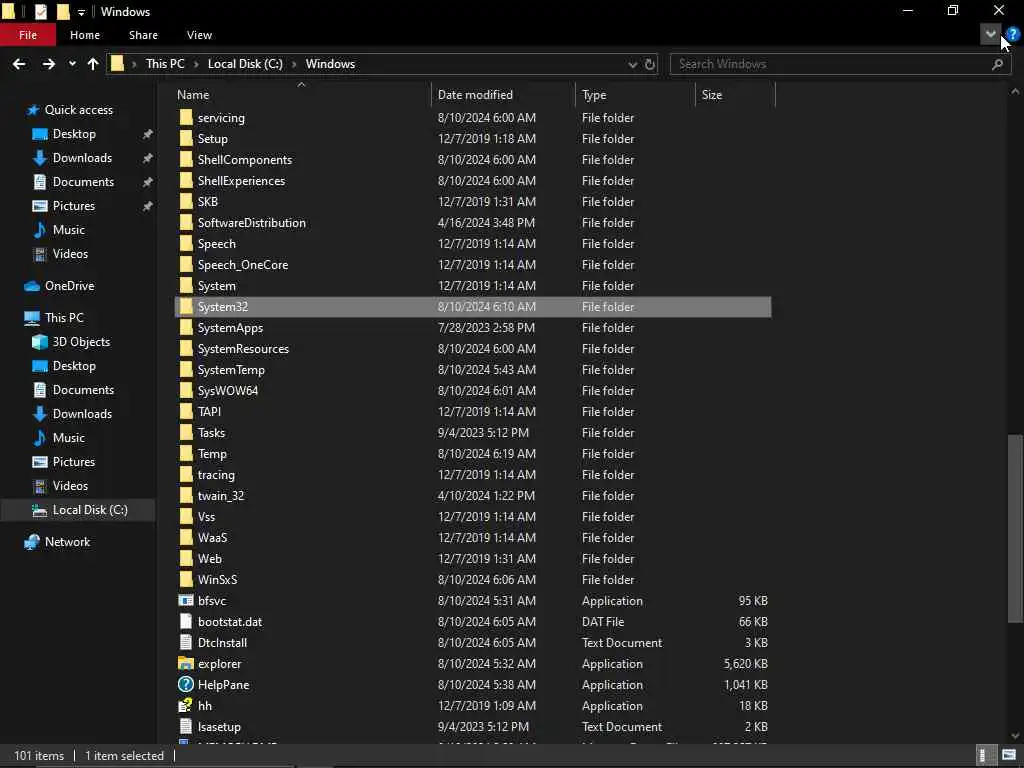1024x768 pixels.
Task: Select Local Disk (C:) in navigation pane
Action: (90, 510)
